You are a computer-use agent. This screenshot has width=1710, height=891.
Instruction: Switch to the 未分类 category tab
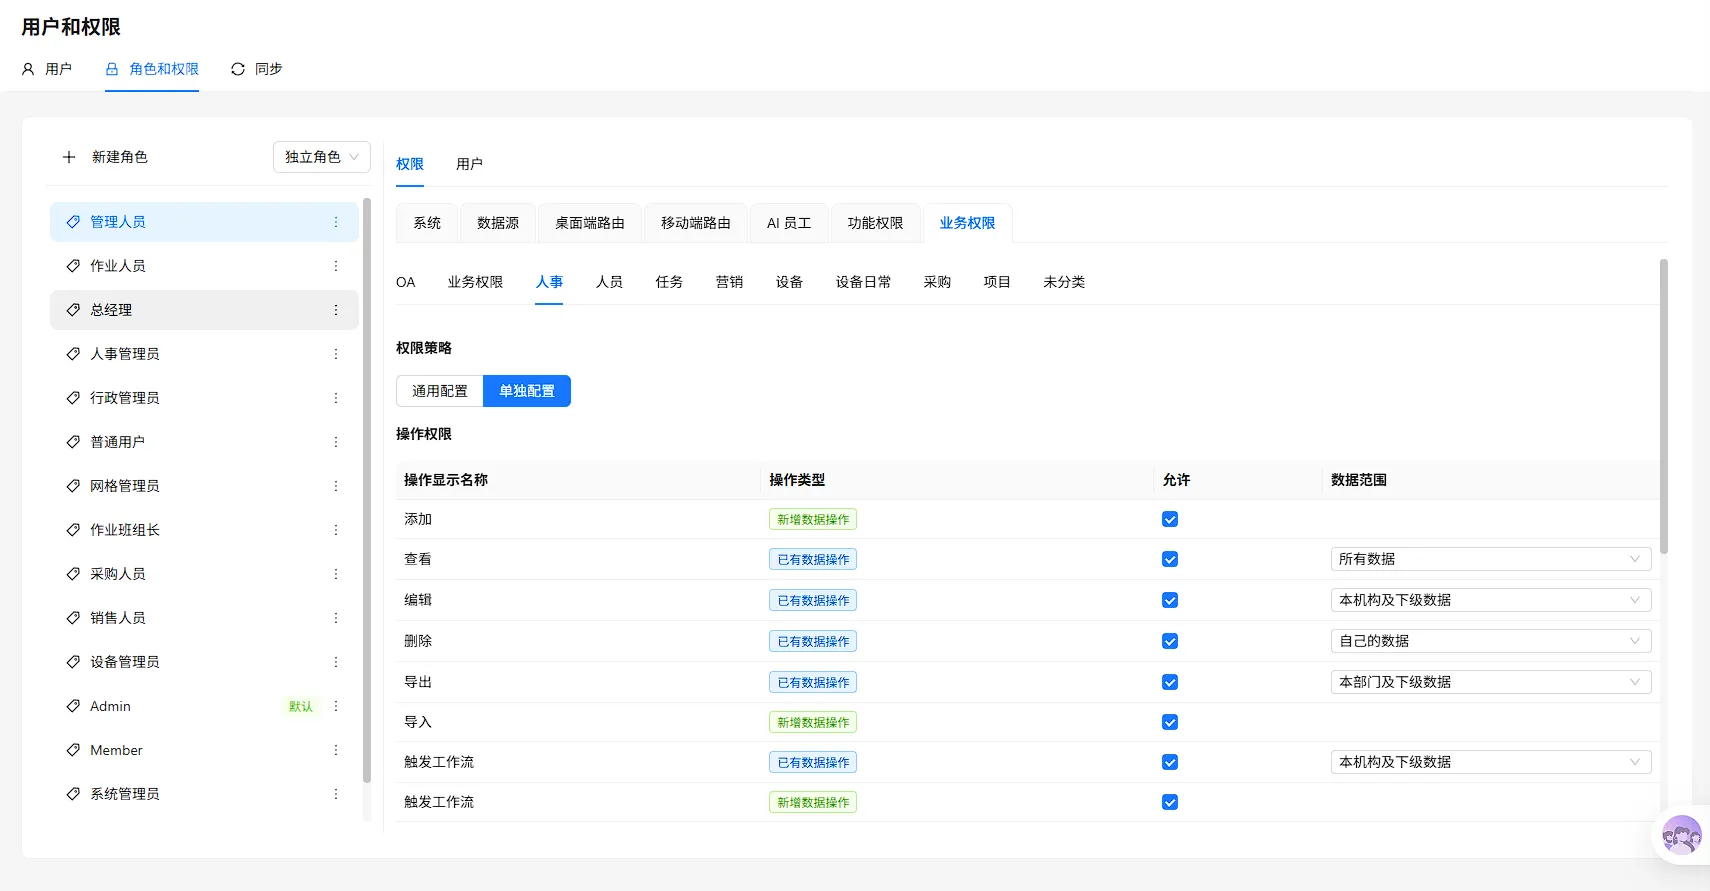[x=1064, y=282]
